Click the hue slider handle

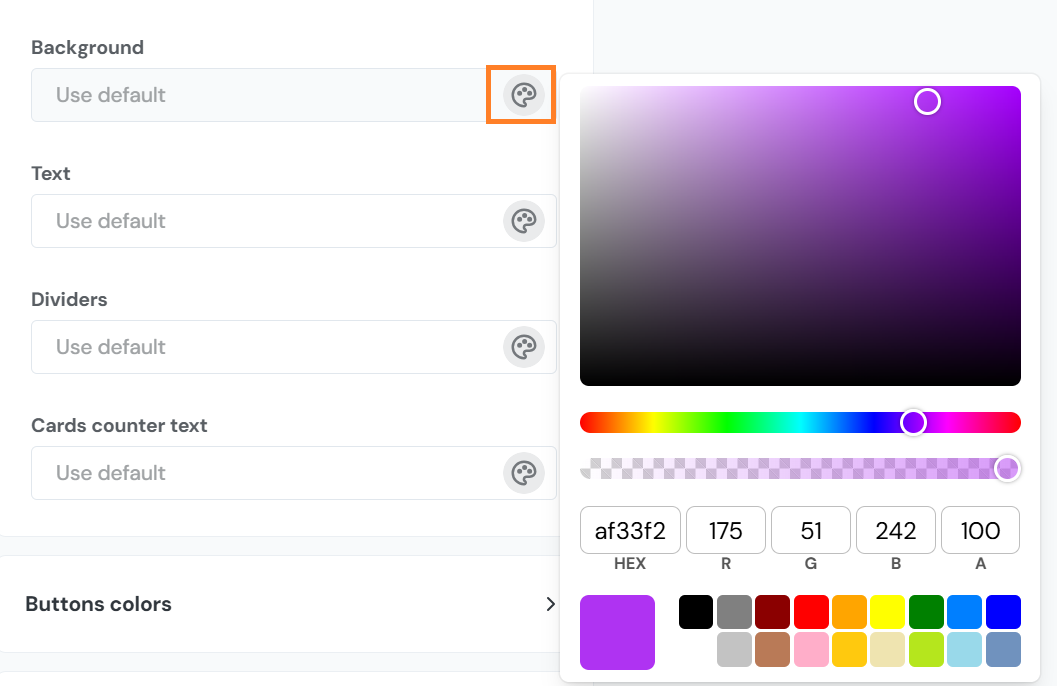(x=913, y=422)
